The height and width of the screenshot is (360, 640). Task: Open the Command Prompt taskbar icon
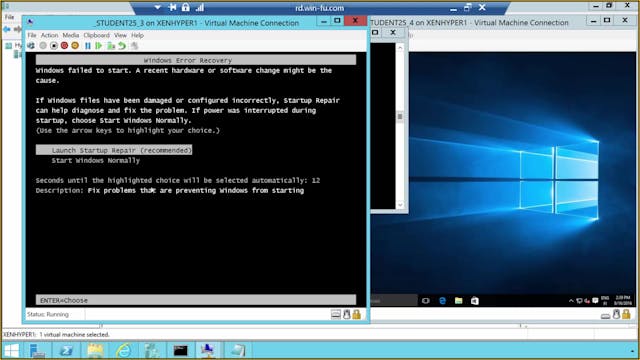tap(181, 351)
